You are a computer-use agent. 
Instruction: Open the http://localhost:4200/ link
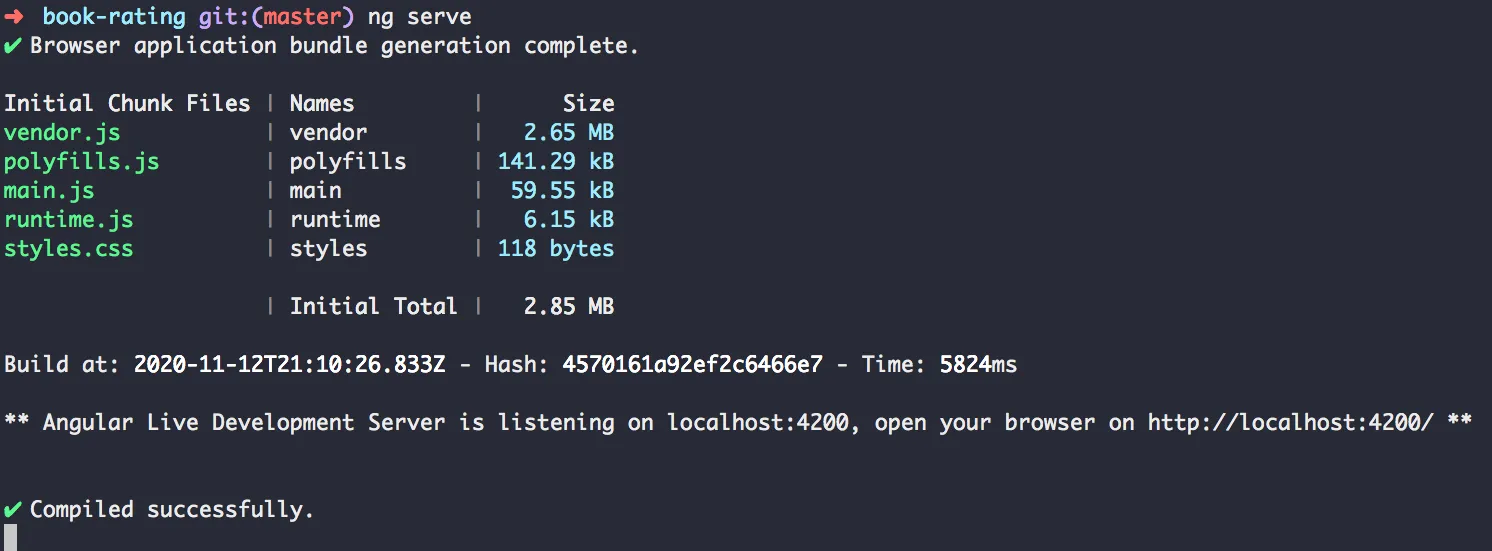coord(1290,423)
